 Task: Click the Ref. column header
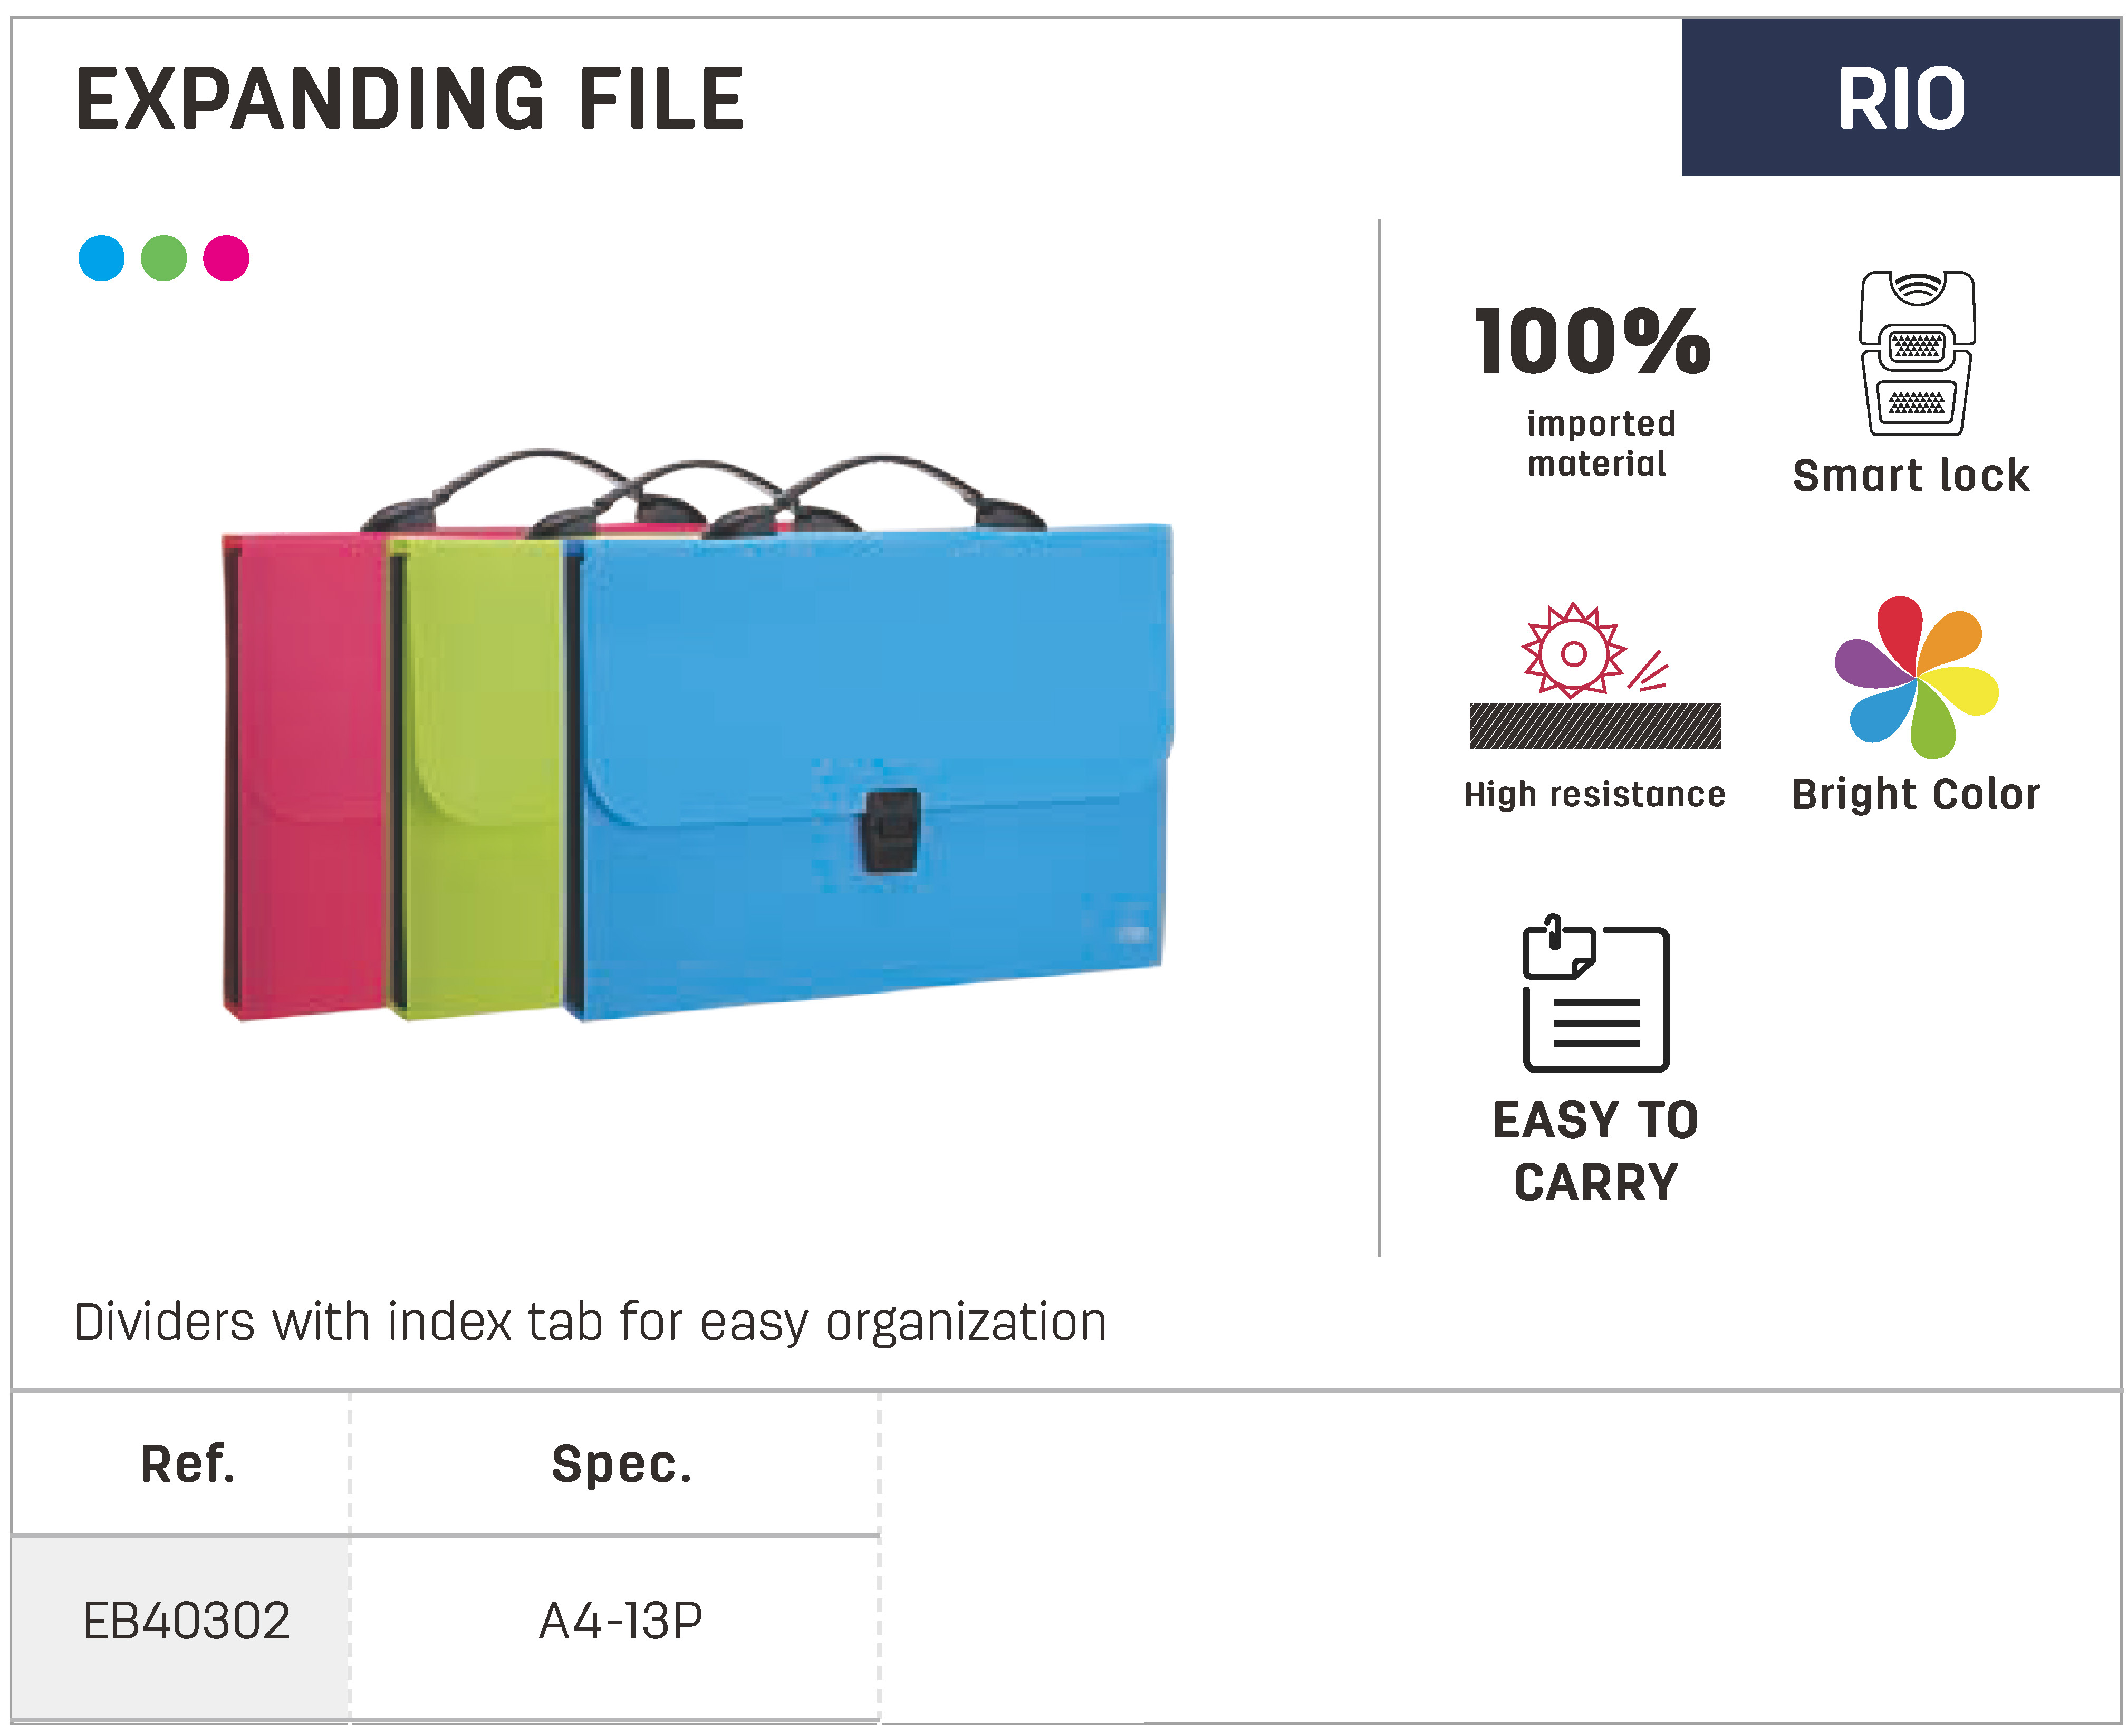(187, 1464)
